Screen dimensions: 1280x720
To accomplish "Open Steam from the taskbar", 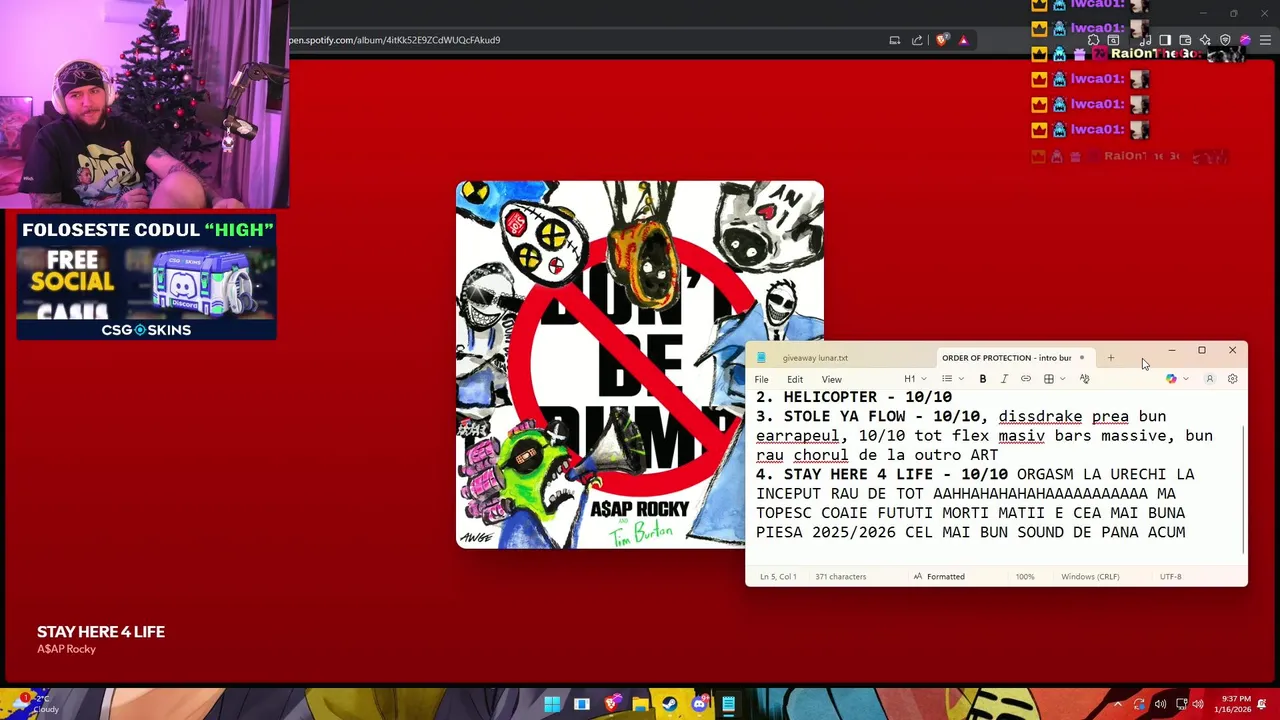I will pos(669,704).
